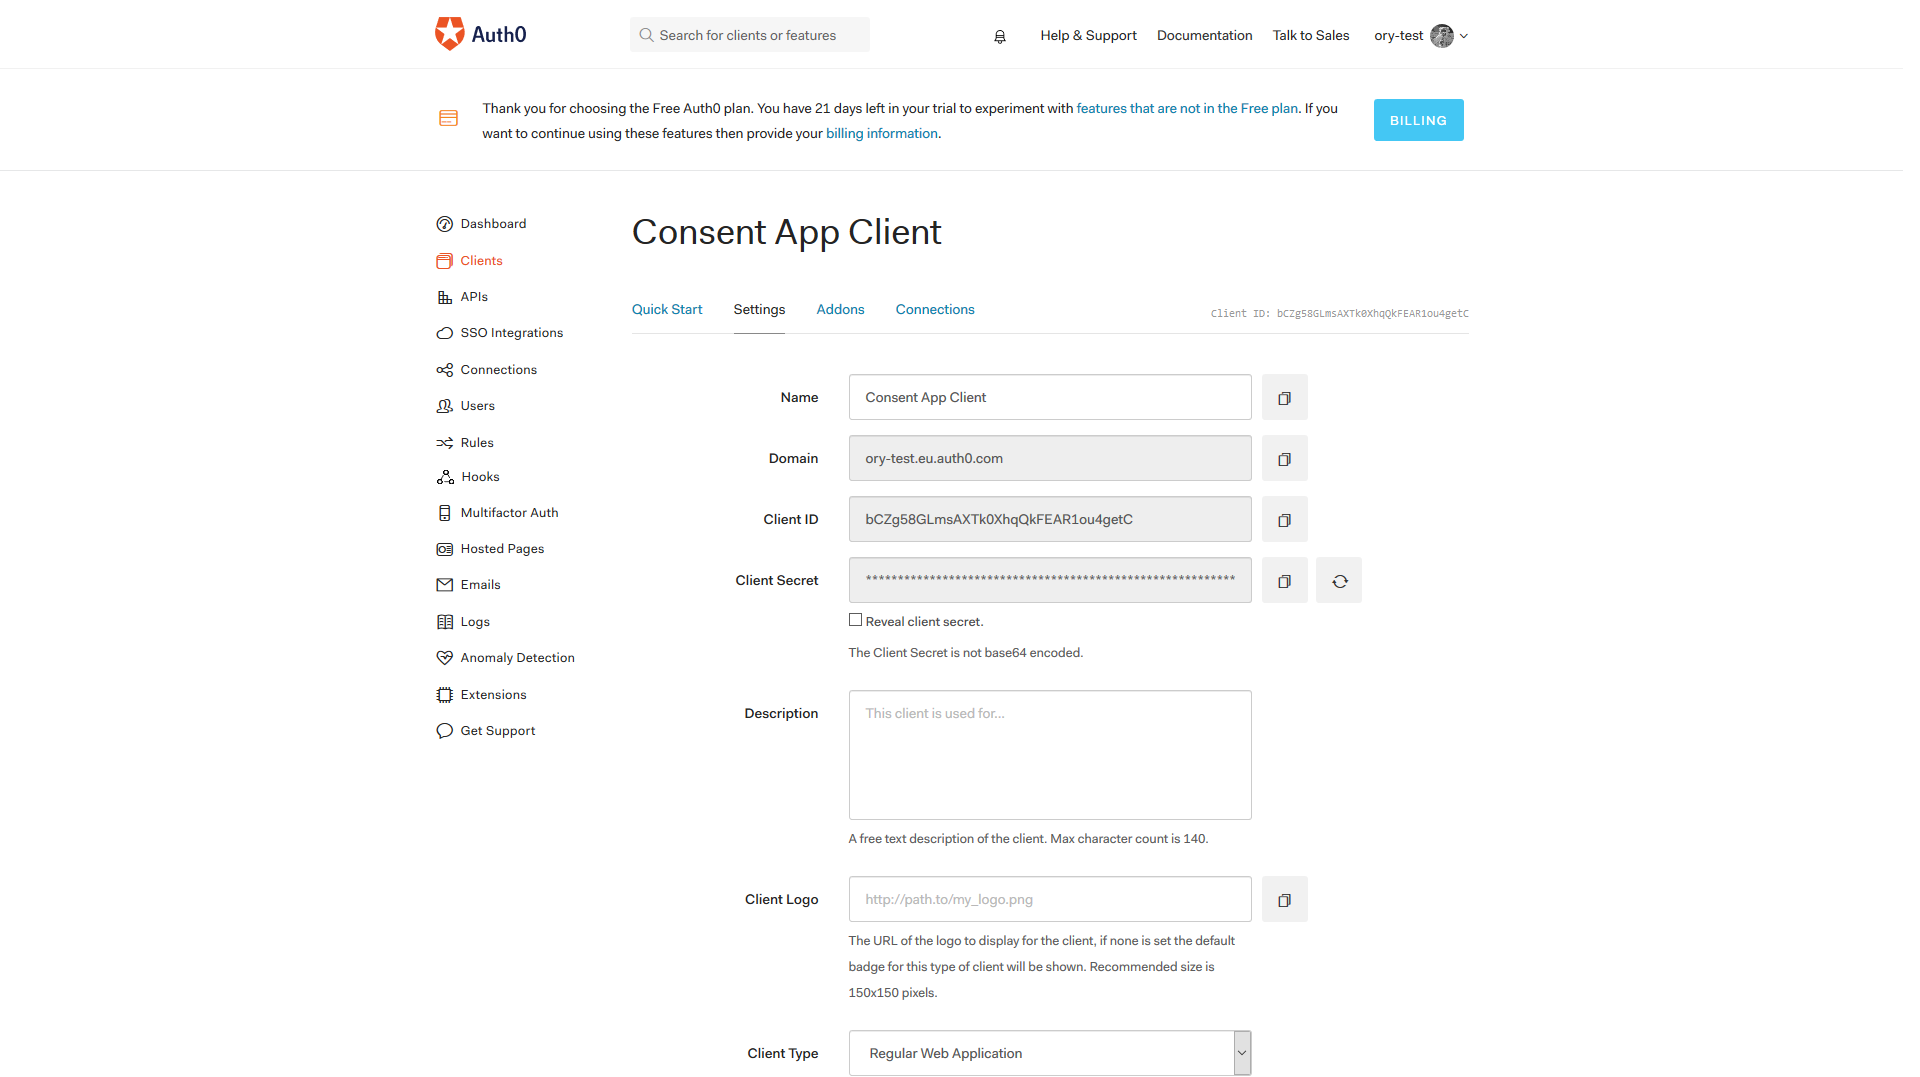Switch to the Quick Start tab
1920x1077 pixels.
(667, 310)
